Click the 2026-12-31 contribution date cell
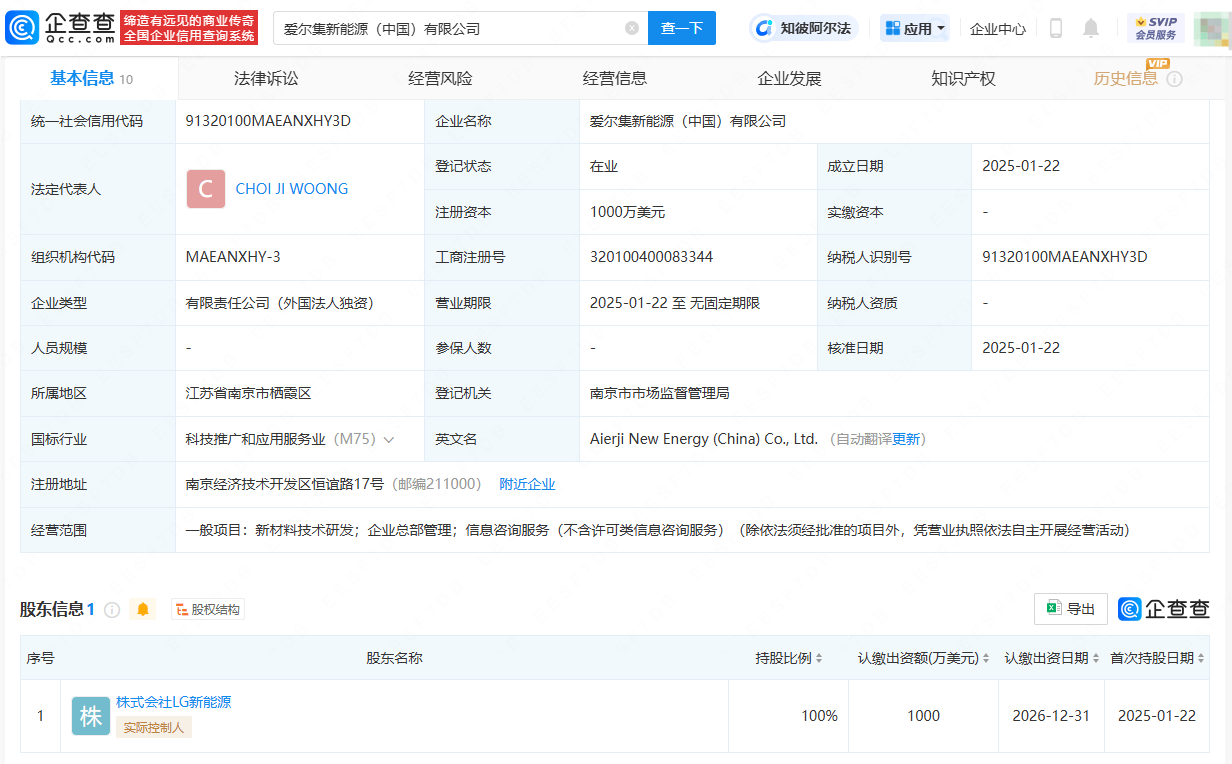The height and width of the screenshot is (764, 1232). coord(1052,716)
